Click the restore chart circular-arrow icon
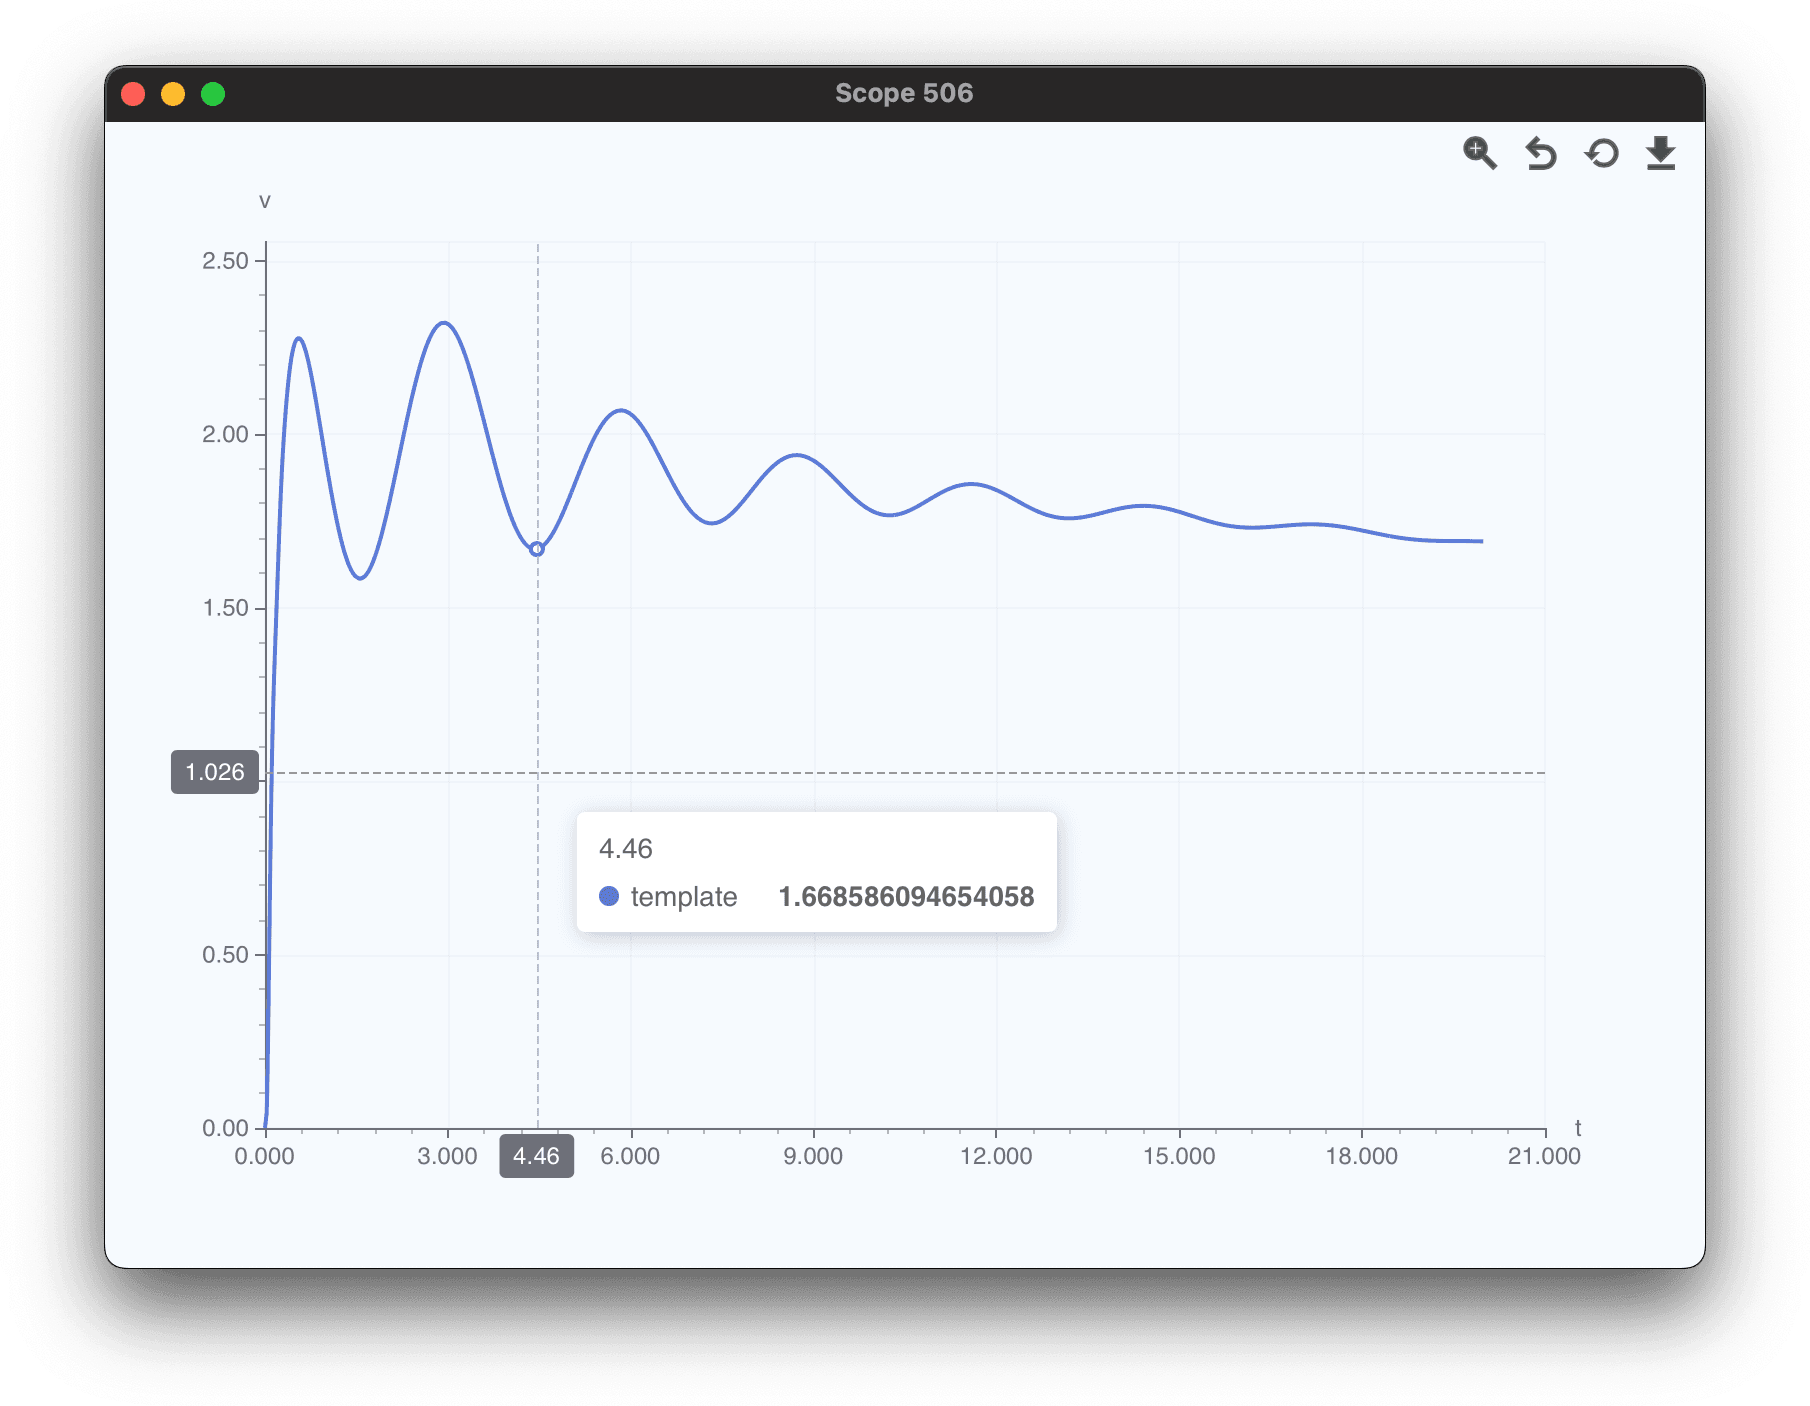The height and width of the screenshot is (1406, 1810). pyautogui.click(x=1601, y=154)
